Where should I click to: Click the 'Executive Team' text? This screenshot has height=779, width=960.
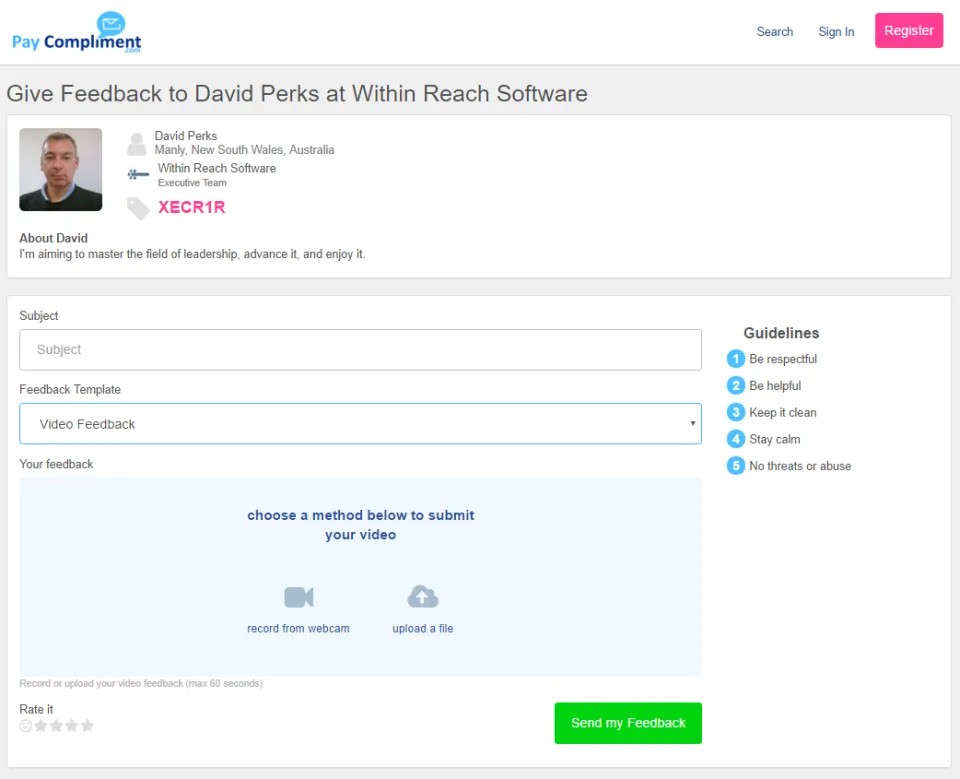pyautogui.click(x=192, y=183)
